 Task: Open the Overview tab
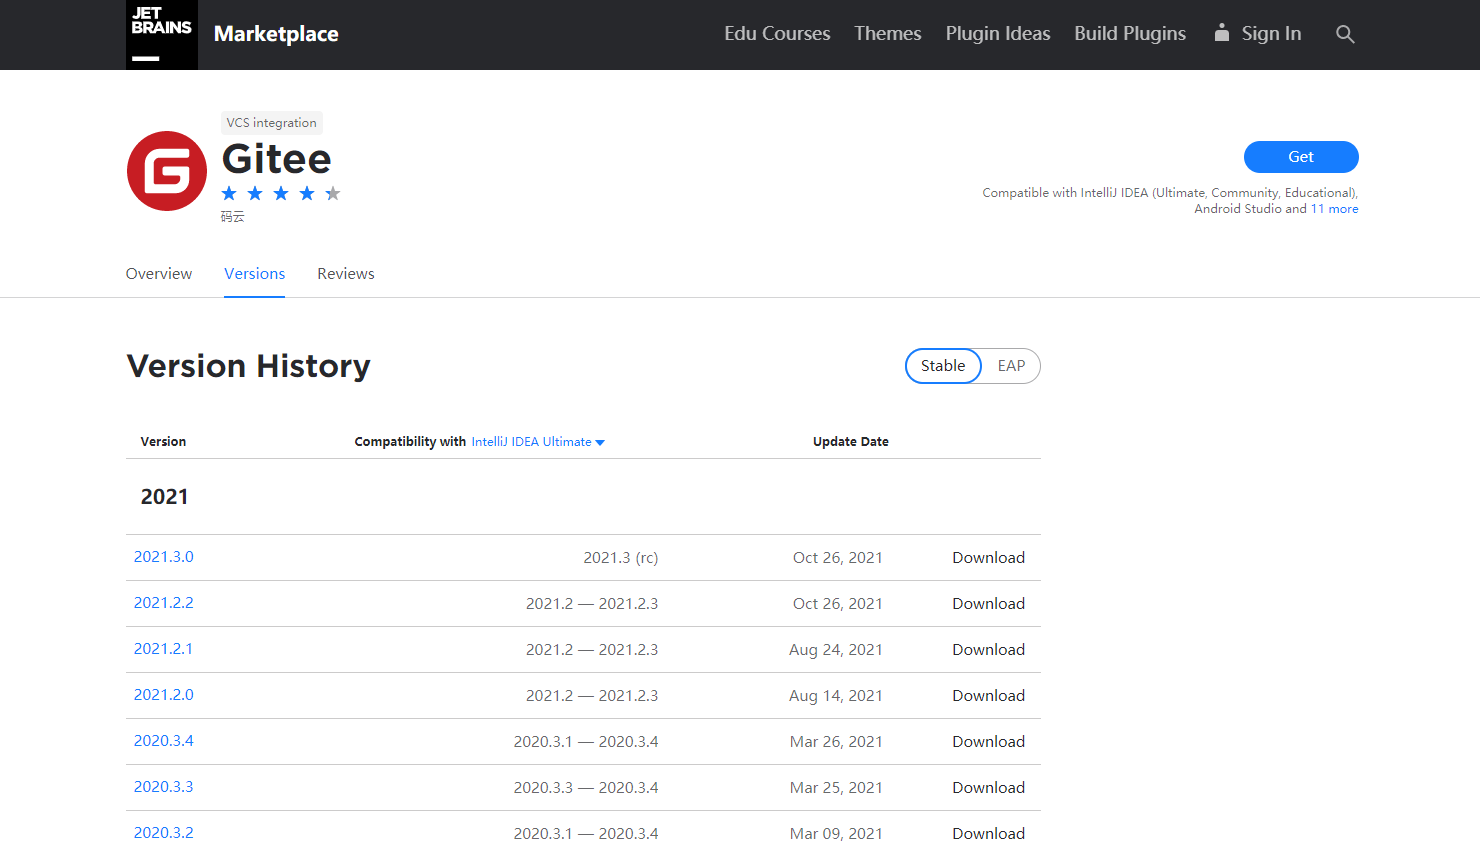(x=159, y=274)
